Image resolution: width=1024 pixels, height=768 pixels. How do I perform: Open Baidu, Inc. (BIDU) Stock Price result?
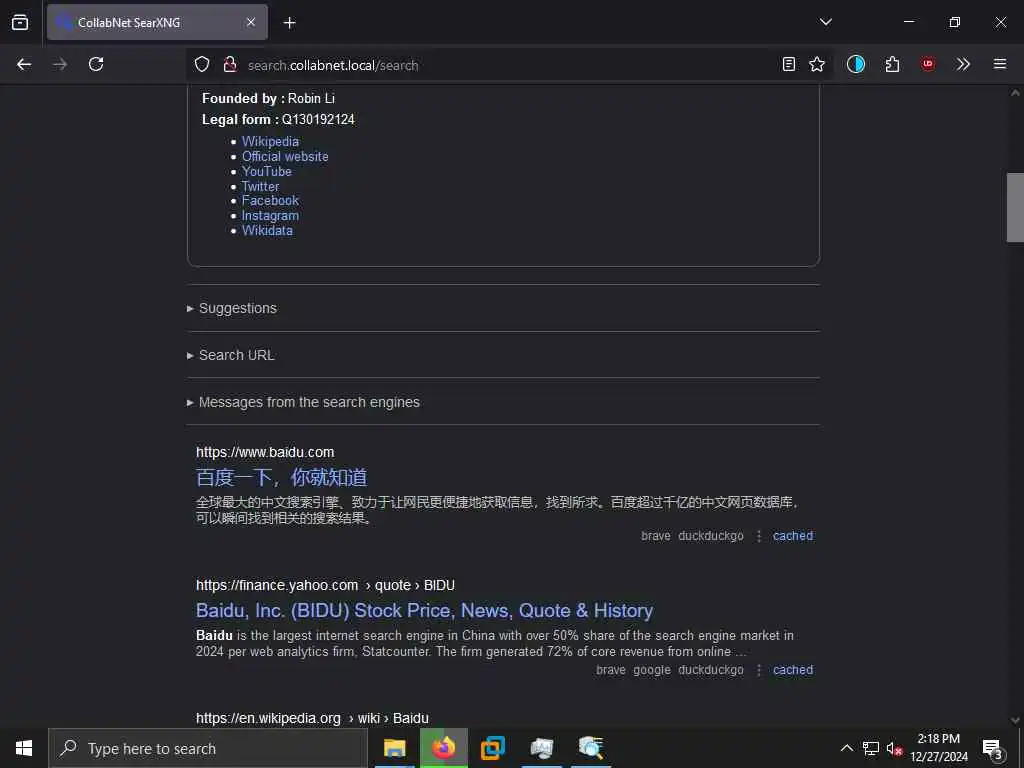click(424, 611)
